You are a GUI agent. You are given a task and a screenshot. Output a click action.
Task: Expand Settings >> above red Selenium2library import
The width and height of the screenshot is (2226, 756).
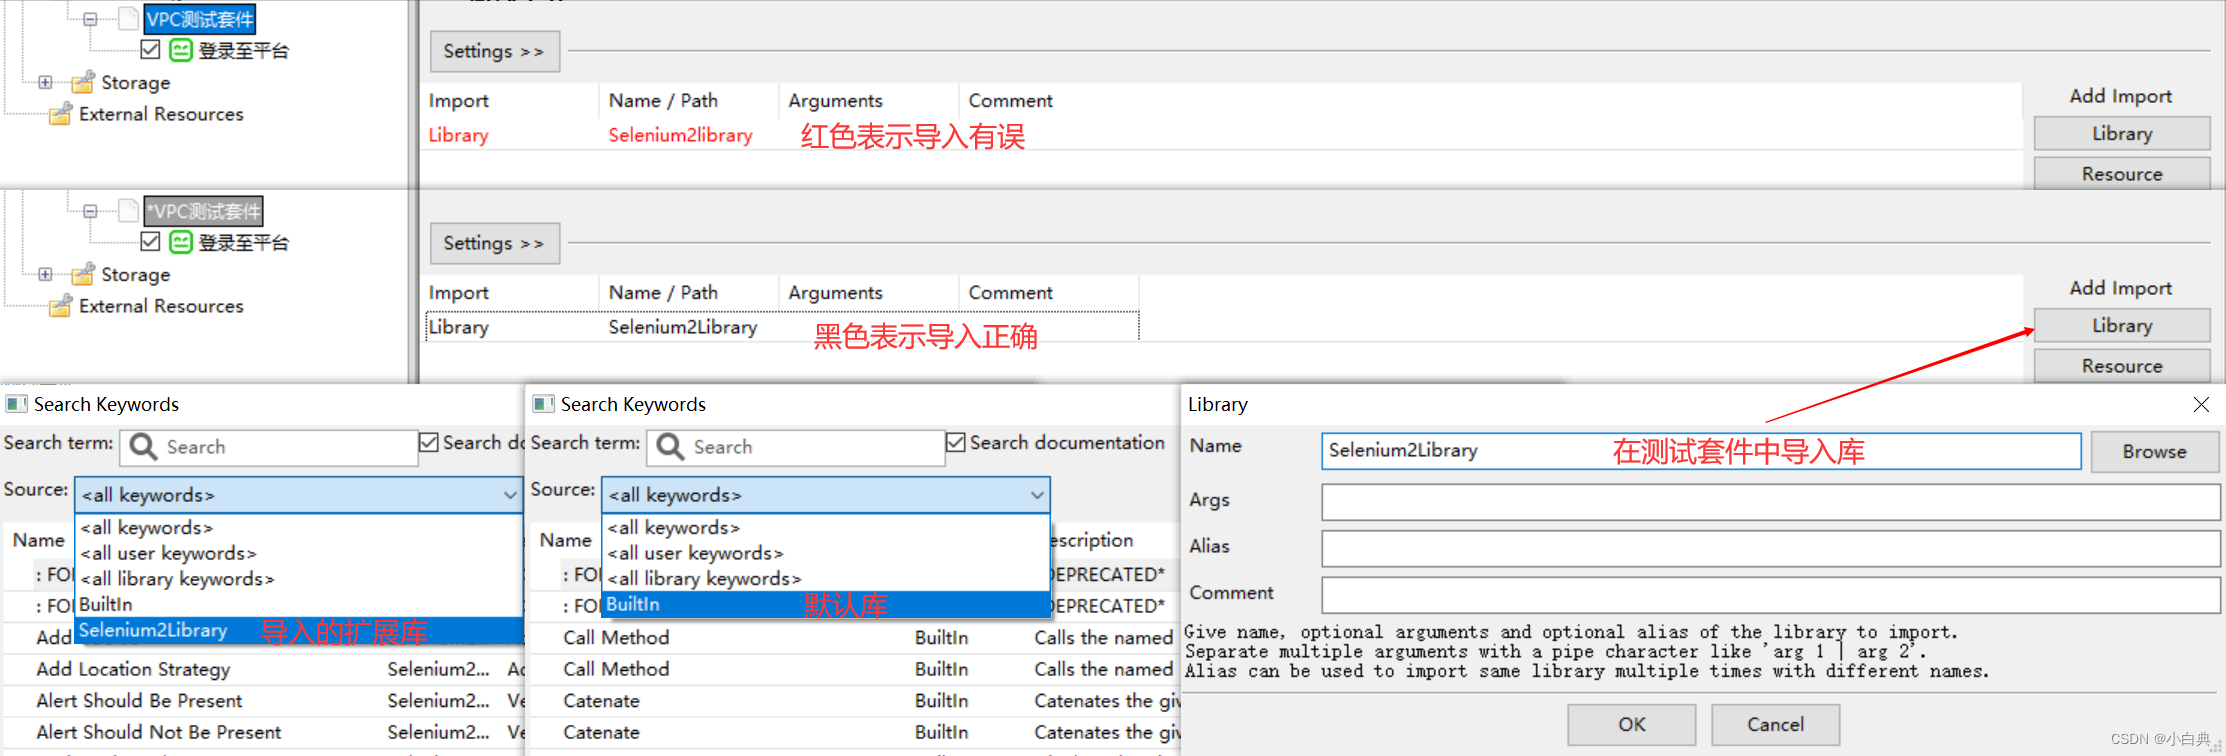tap(495, 51)
